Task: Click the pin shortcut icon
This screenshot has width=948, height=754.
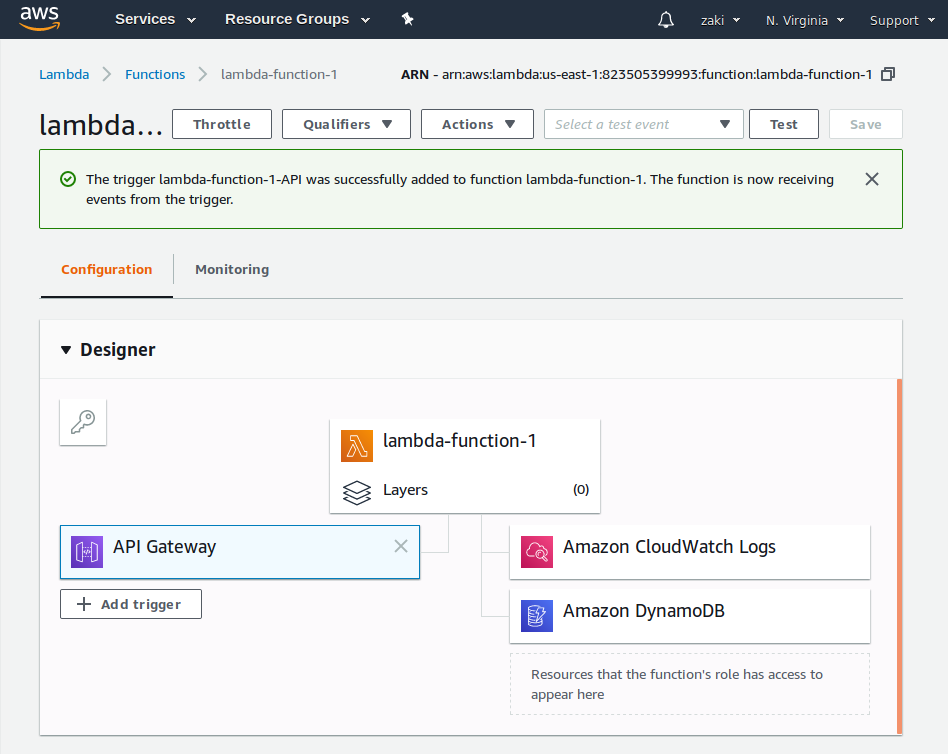Action: pos(407,19)
